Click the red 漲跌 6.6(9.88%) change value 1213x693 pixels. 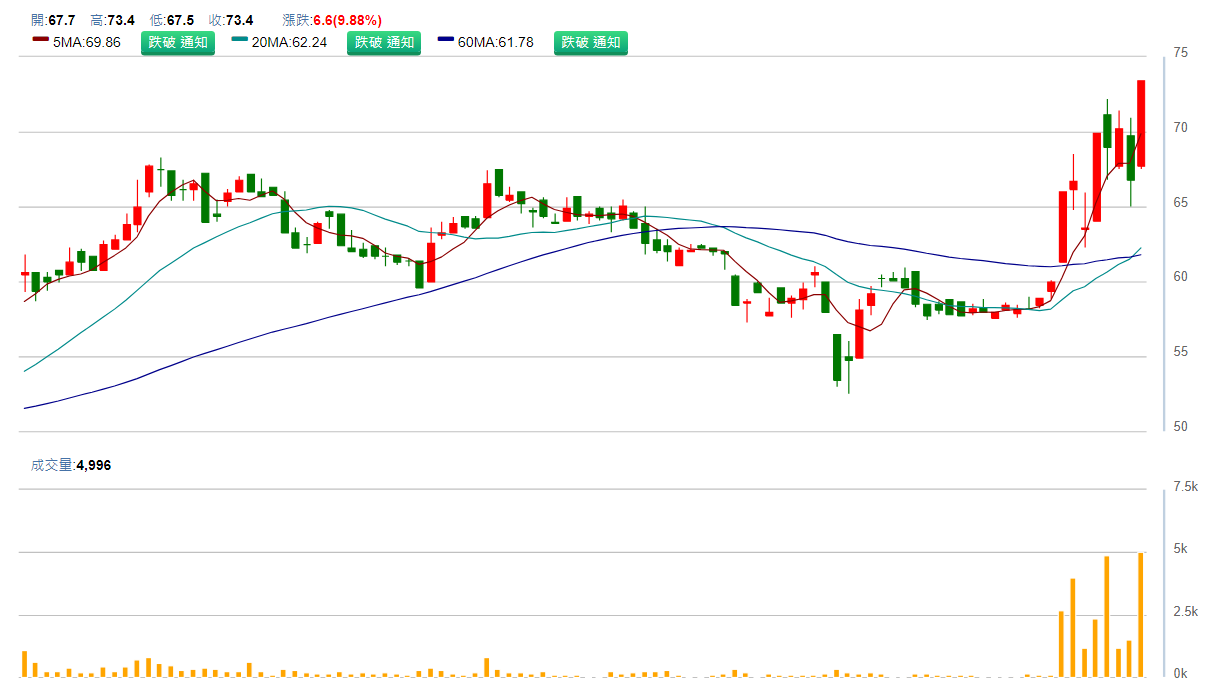pyautogui.click(x=347, y=20)
